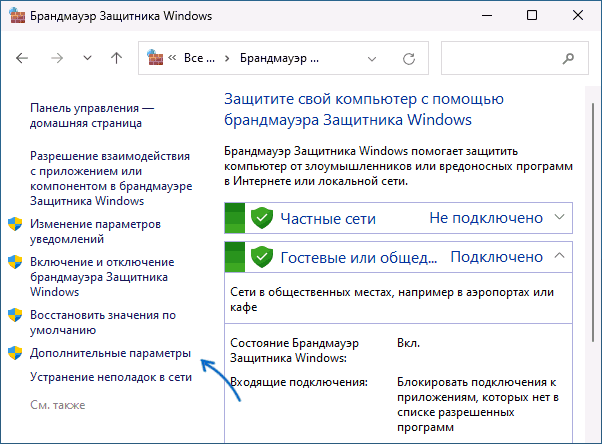Expand 'Частные сети' with the chevron
The image size is (602, 444).
click(x=559, y=217)
